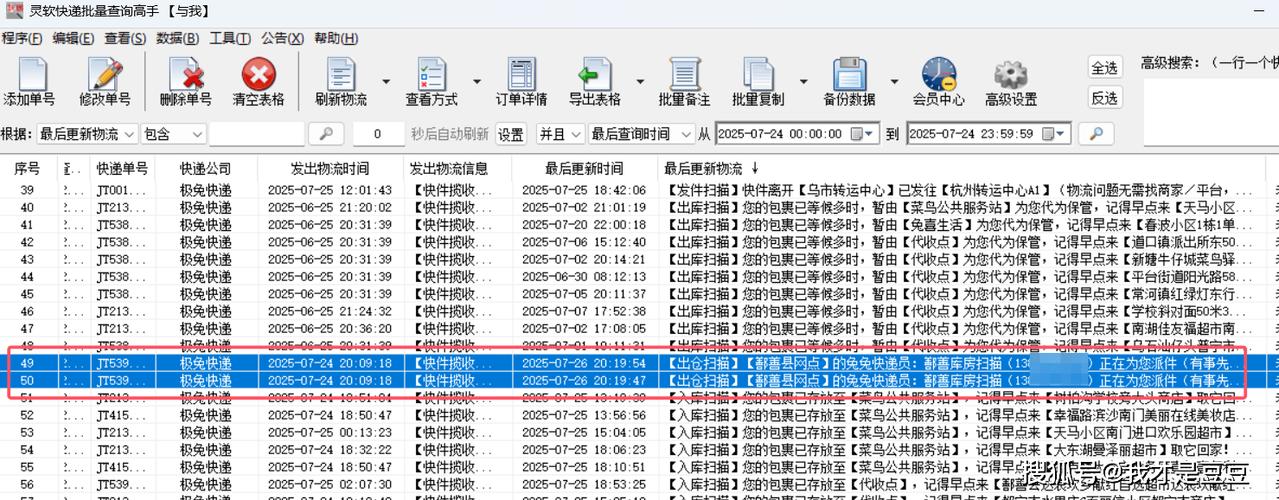Image resolution: width=1279 pixels, height=500 pixels.
Task: Open the 并且 (and) logic dropdown
Action: pos(560,134)
